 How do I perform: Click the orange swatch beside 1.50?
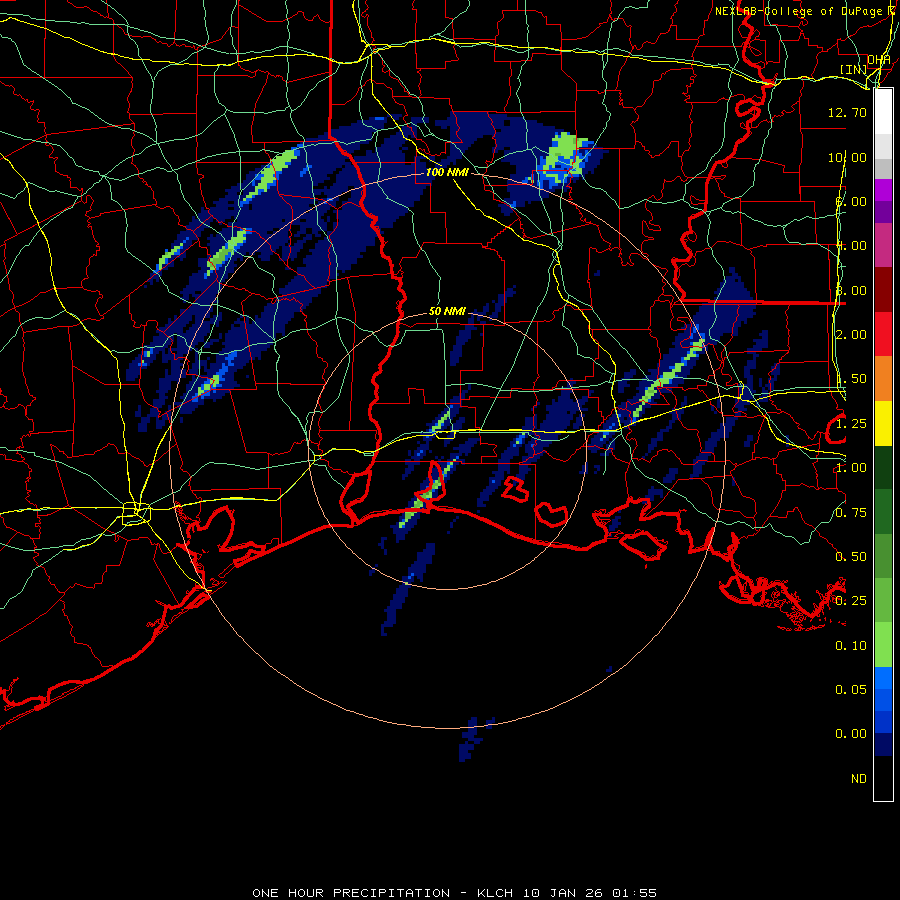[883, 379]
